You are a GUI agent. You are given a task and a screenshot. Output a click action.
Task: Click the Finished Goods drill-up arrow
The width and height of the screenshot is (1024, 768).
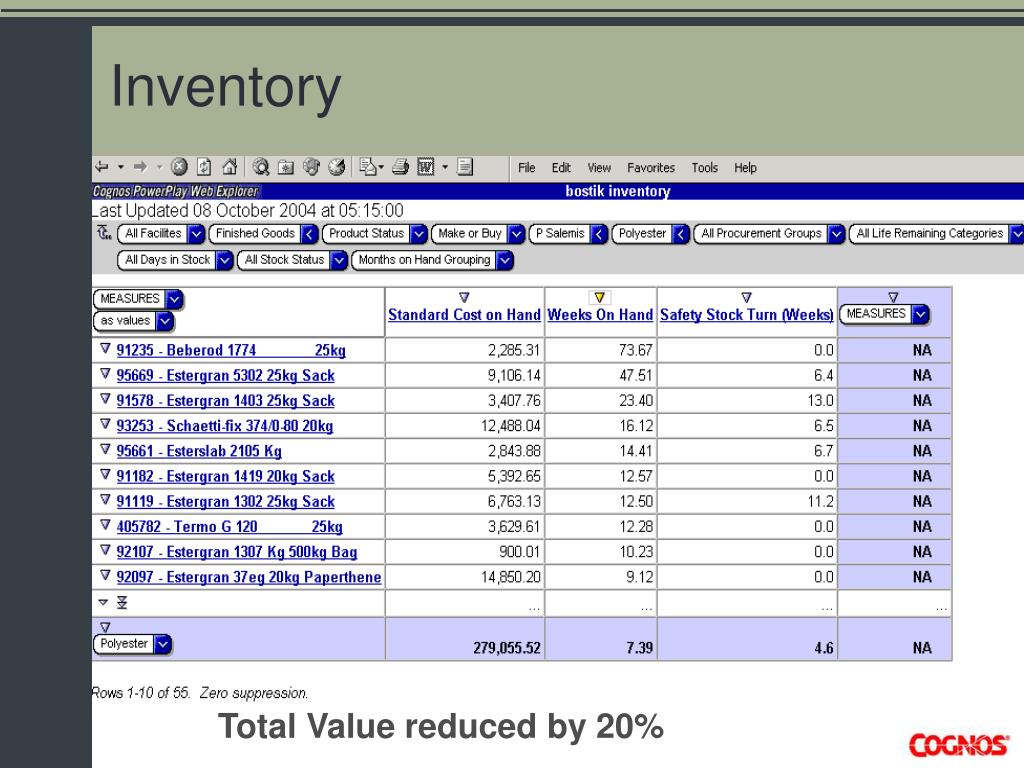pyautogui.click(x=310, y=233)
